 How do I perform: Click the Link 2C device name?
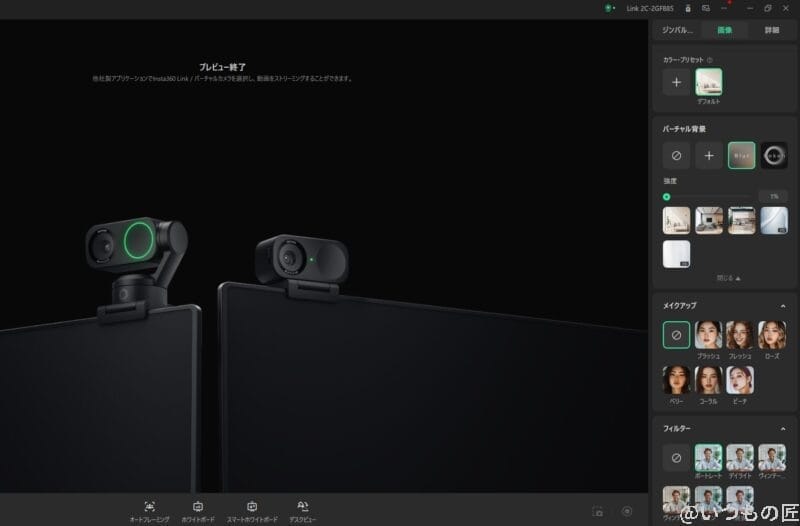tap(650, 9)
